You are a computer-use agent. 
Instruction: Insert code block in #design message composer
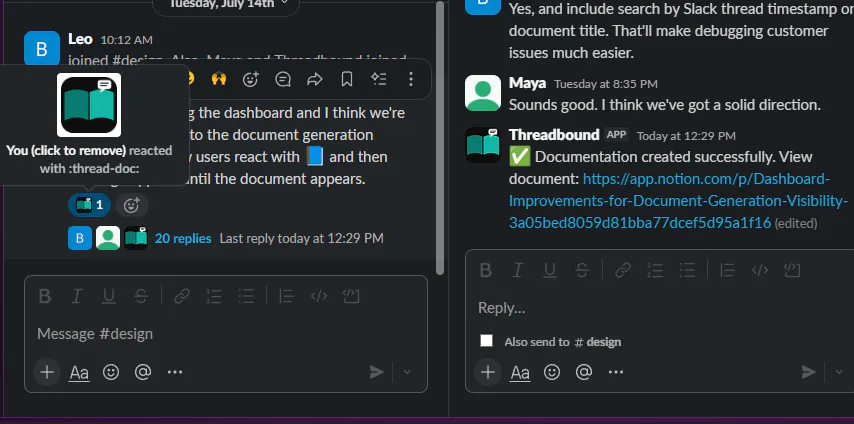click(351, 296)
